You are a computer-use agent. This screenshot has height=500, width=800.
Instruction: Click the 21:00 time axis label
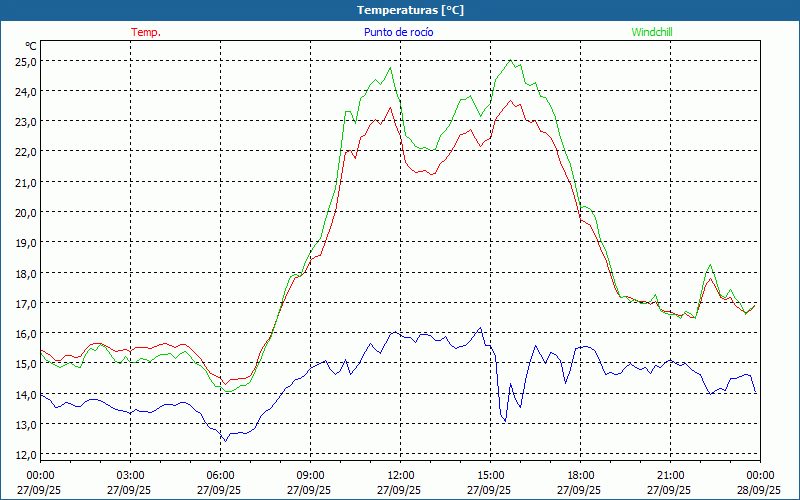click(x=670, y=475)
